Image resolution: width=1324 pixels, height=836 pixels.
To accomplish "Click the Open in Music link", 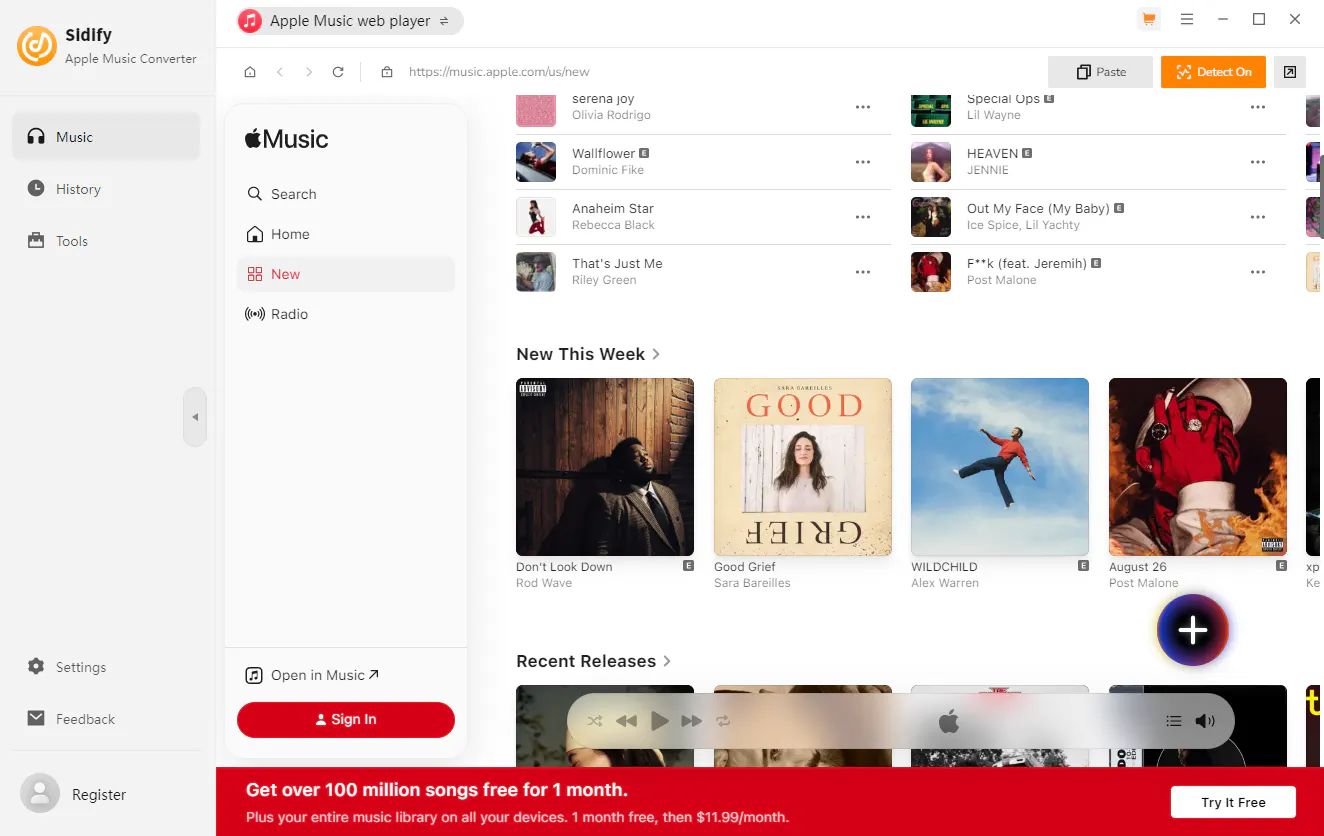I will [x=313, y=675].
